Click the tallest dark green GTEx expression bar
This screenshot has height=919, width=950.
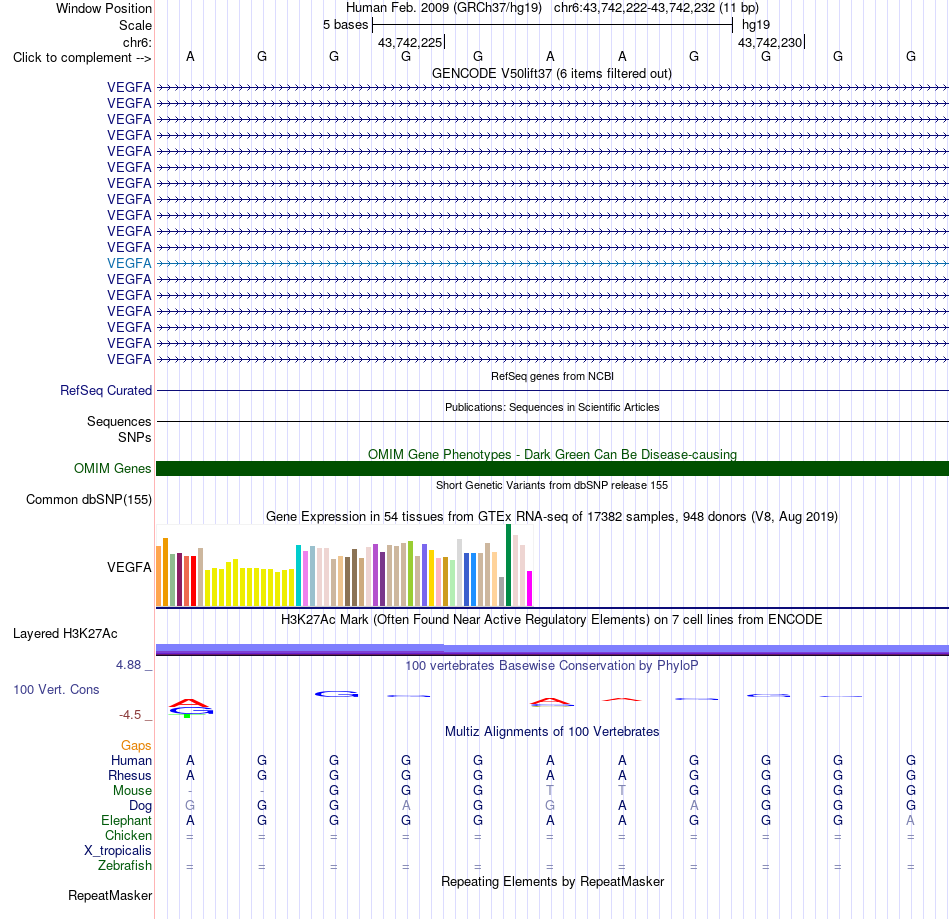click(x=508, y=565)
